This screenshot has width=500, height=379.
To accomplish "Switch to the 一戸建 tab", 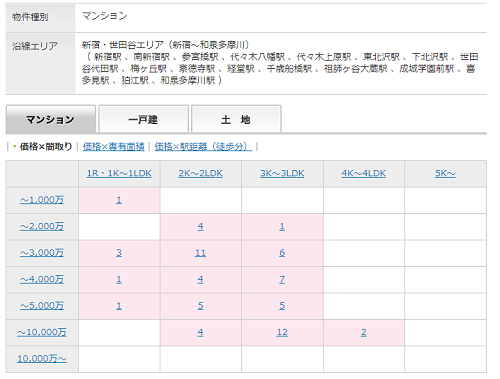I will click(x=144, y=119).
